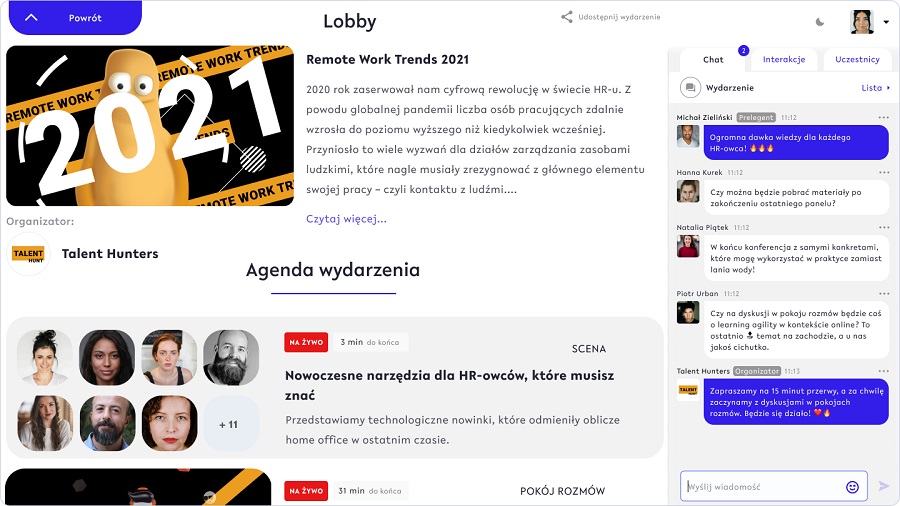
Task: Open the Czytaj więcej link
Action: click(x=346, y=219)
